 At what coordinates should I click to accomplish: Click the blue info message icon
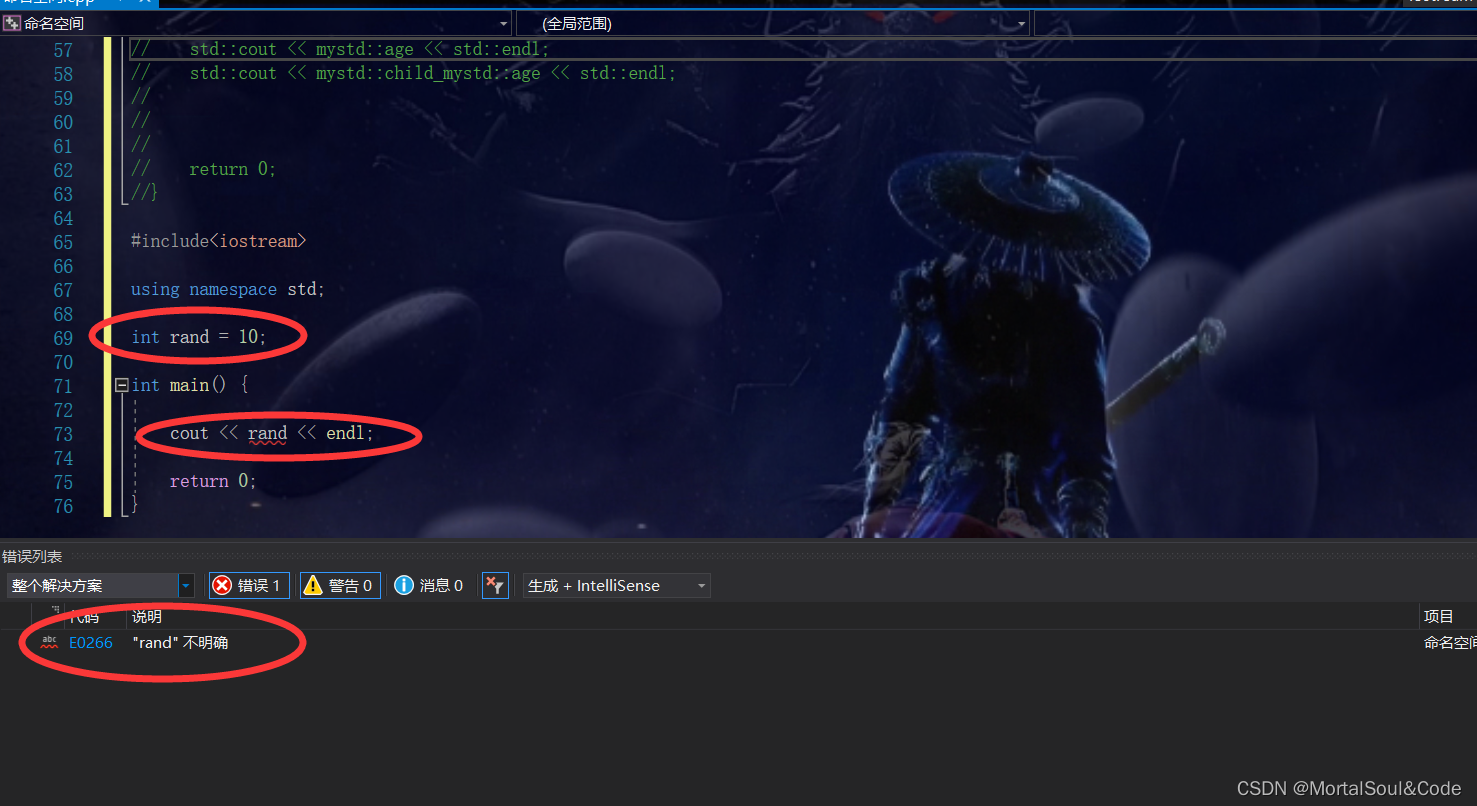[404, 585]
